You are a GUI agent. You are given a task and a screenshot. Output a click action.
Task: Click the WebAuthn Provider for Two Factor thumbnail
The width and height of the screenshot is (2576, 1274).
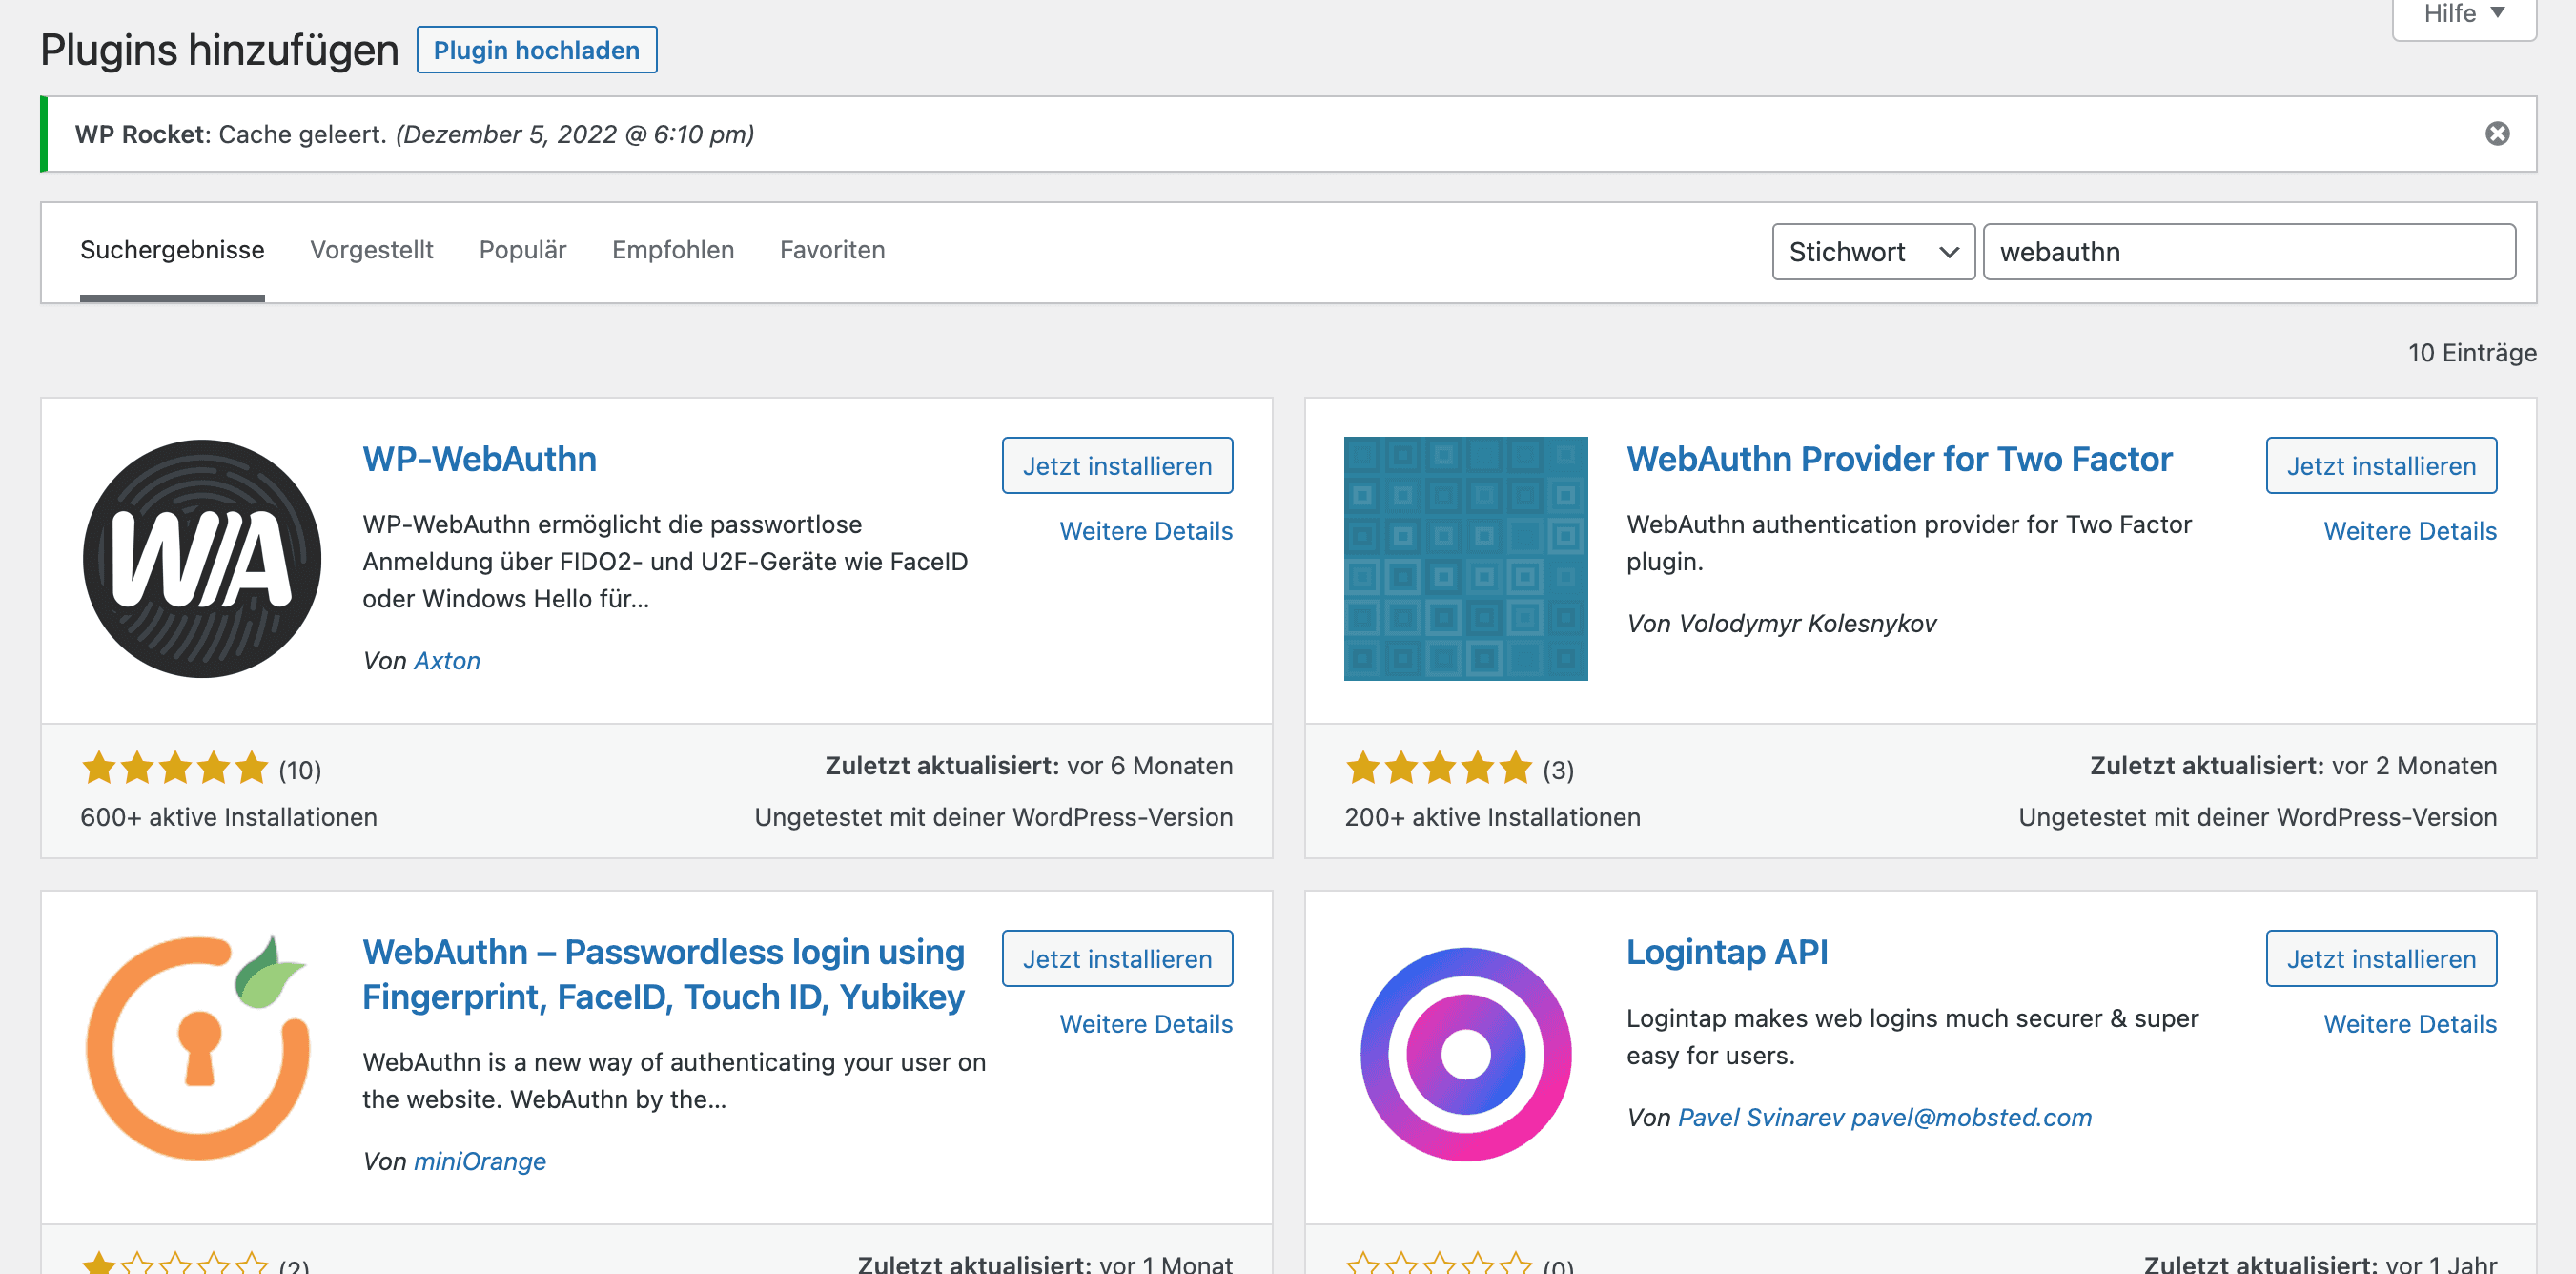tap(1465, 558)
